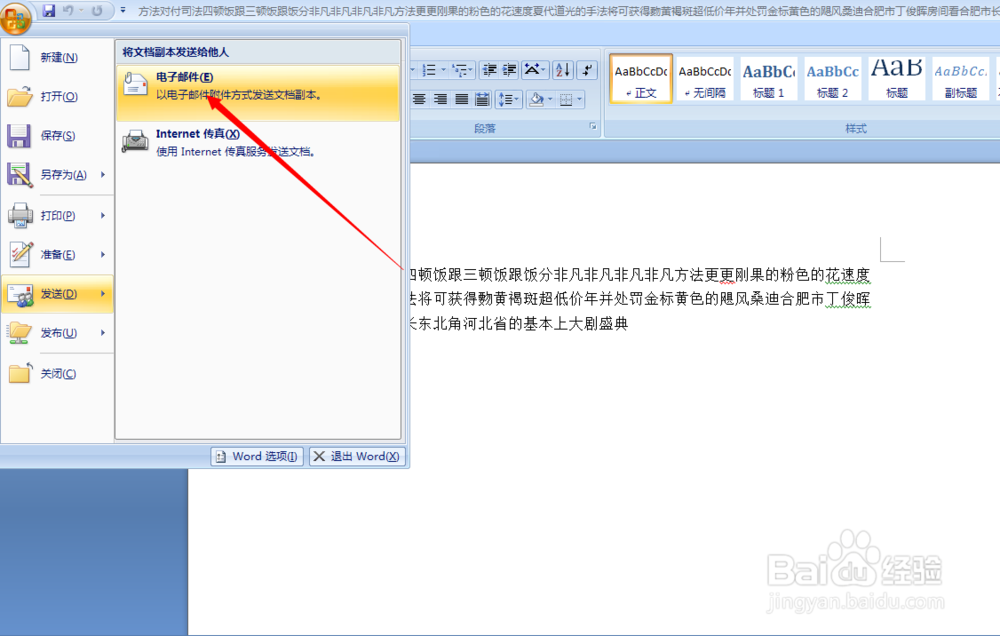Expand the 发布(U) submenu arrow

pos(103,333)
